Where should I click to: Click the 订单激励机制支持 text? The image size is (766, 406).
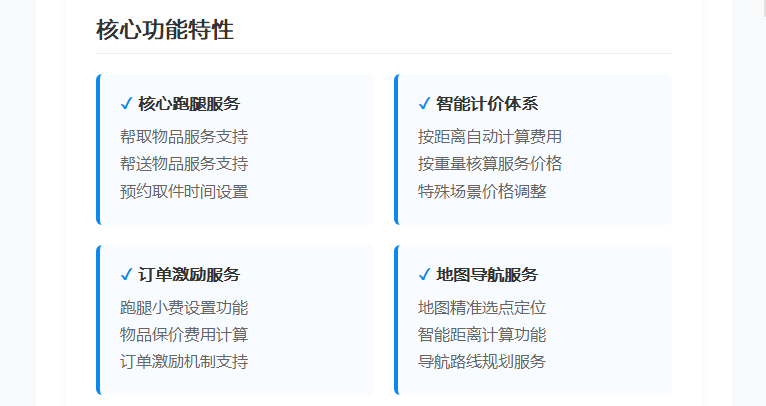184,362
